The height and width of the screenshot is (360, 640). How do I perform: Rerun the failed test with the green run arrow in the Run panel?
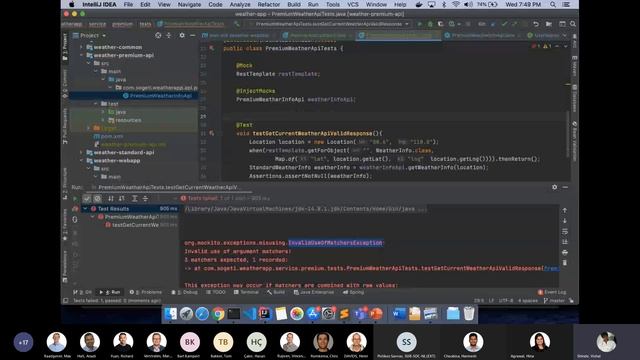tap(75, 199)
